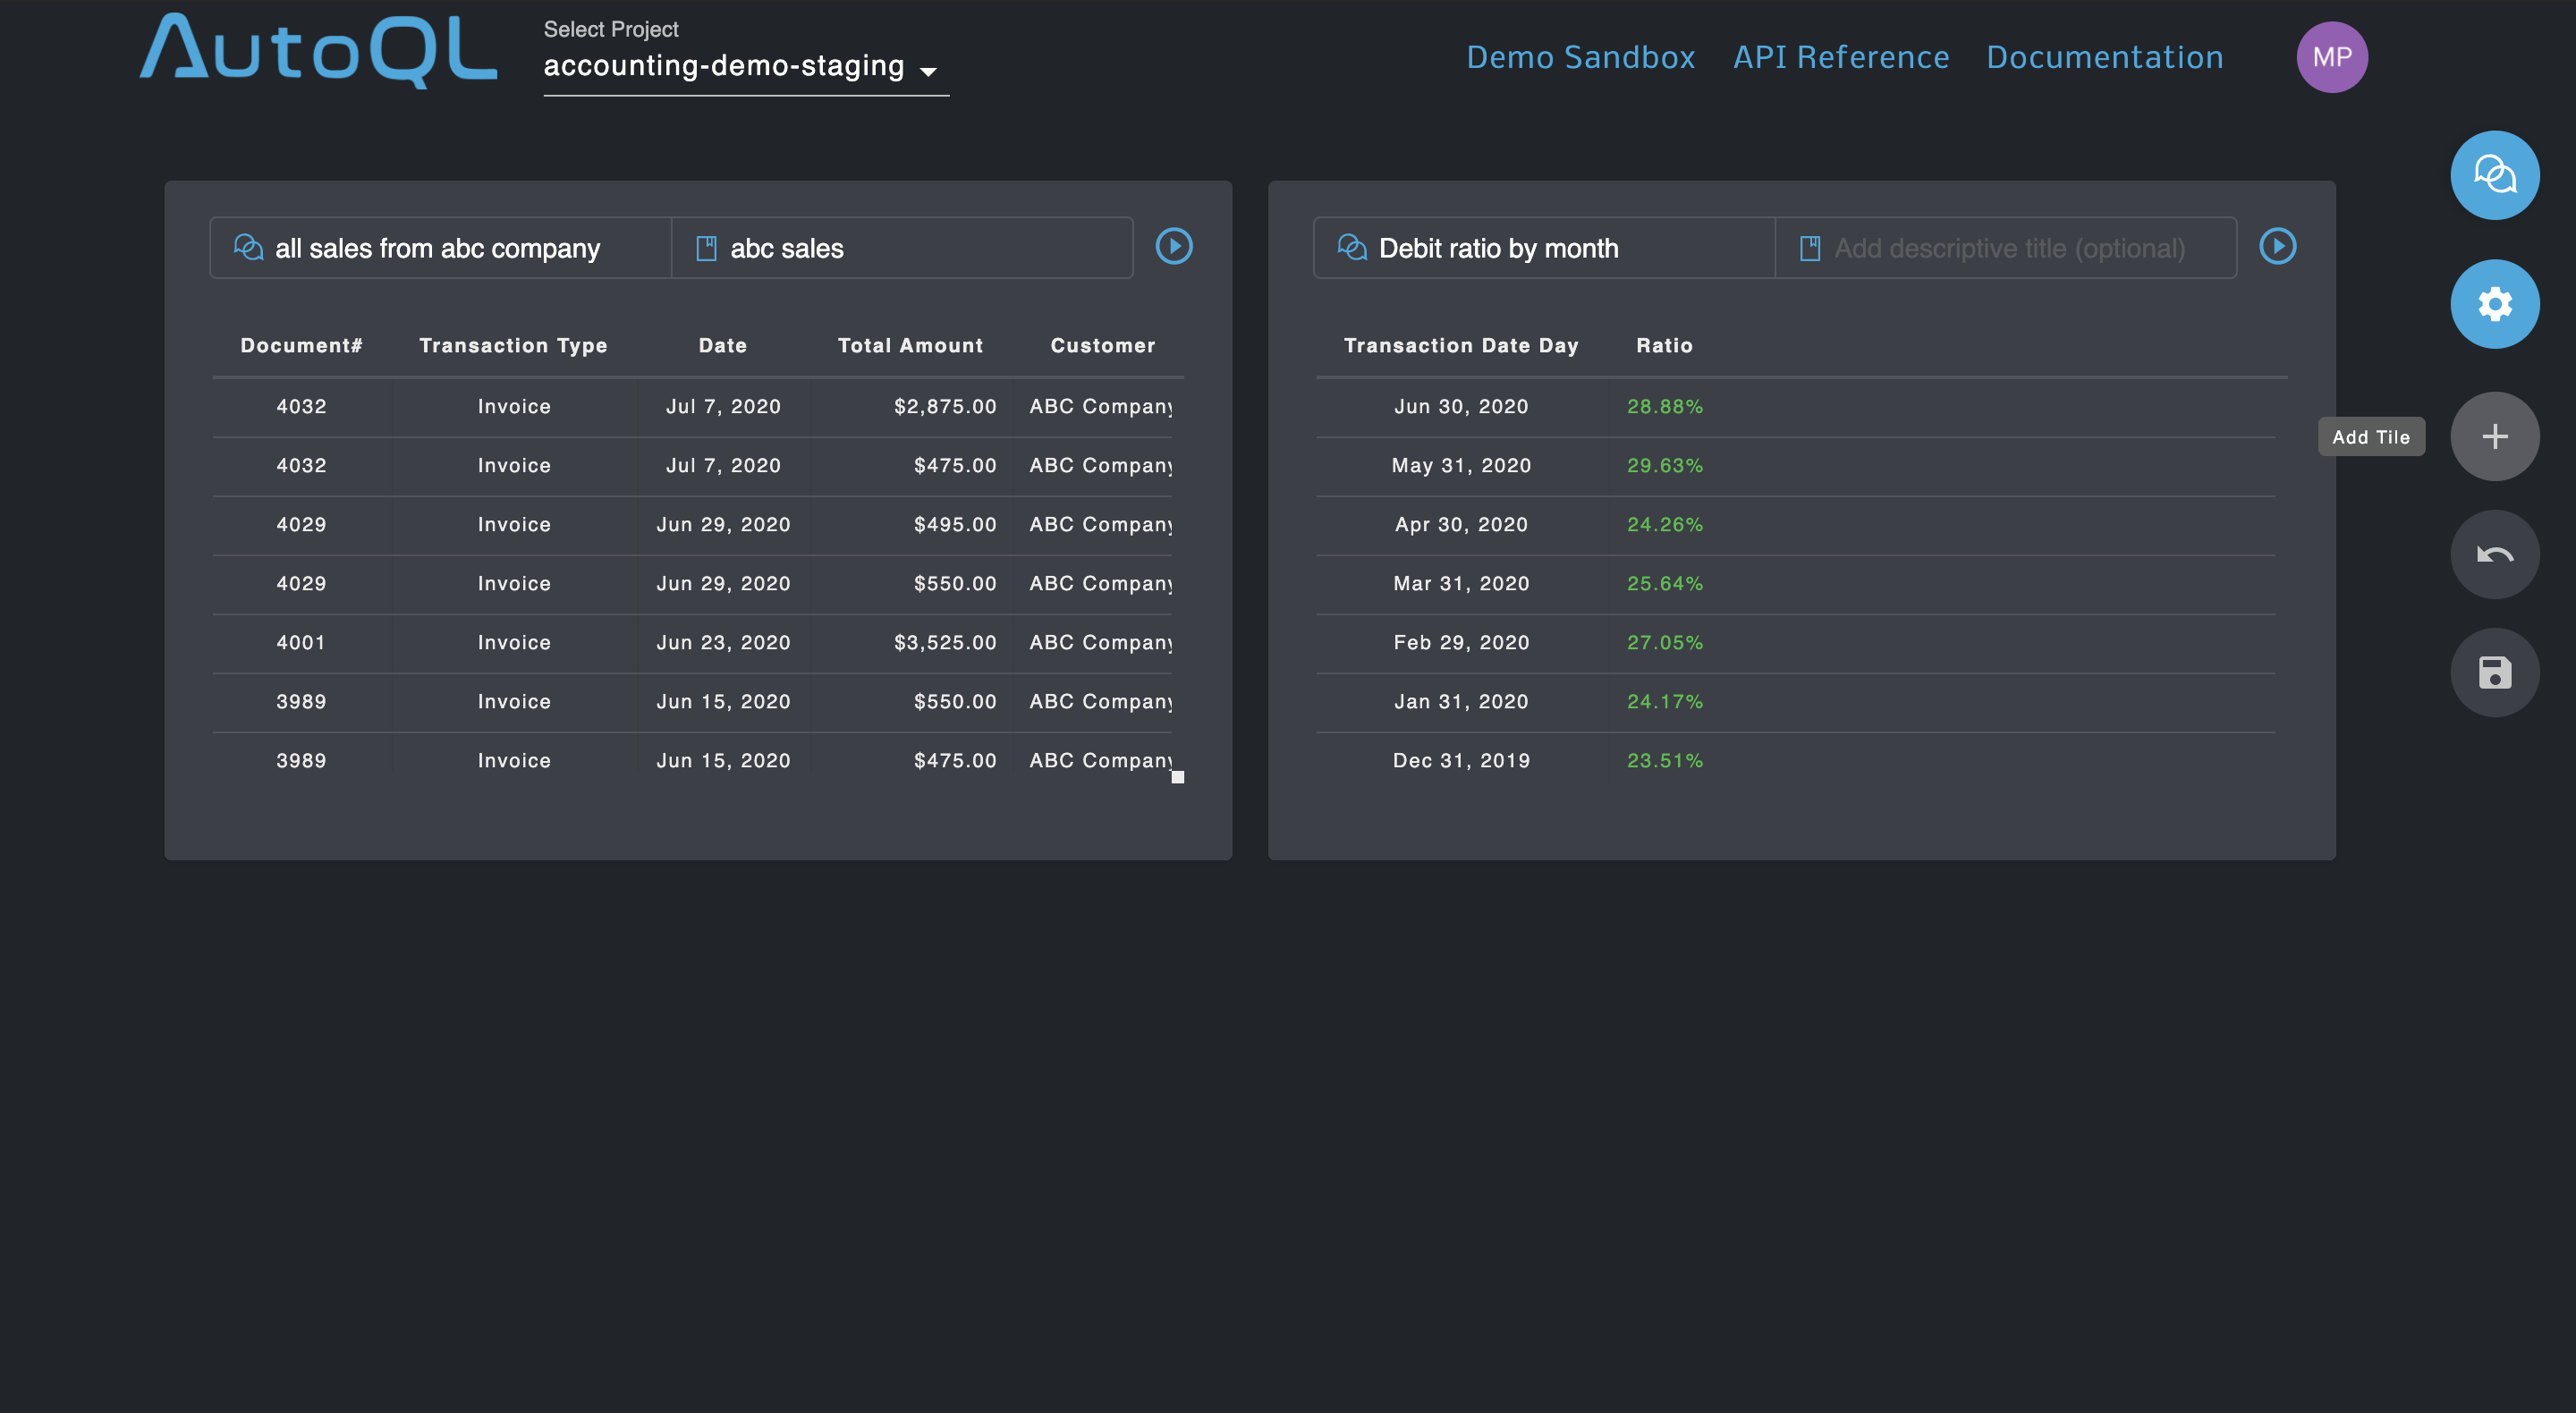Click the 25.64% ratio value

(1664, 583)
